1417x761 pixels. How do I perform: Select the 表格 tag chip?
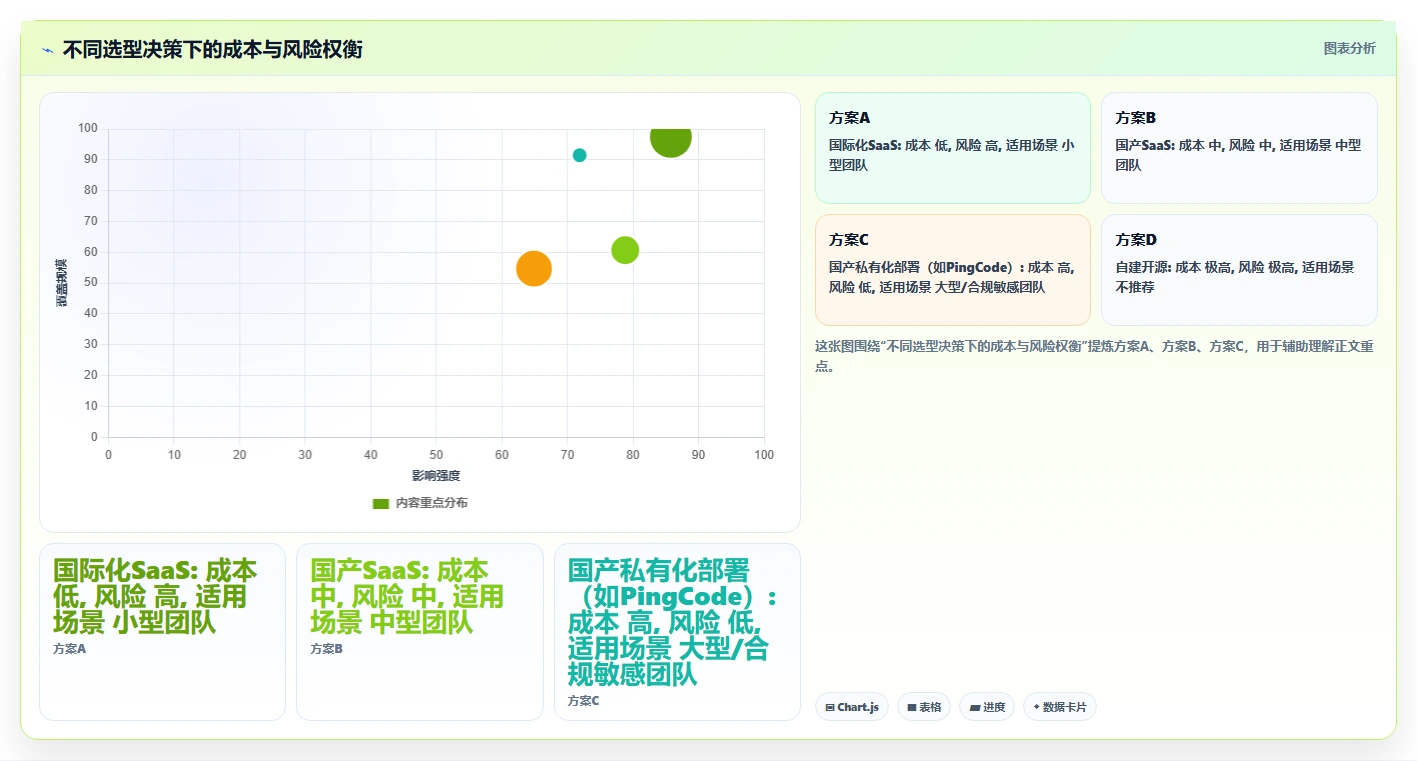924,707
